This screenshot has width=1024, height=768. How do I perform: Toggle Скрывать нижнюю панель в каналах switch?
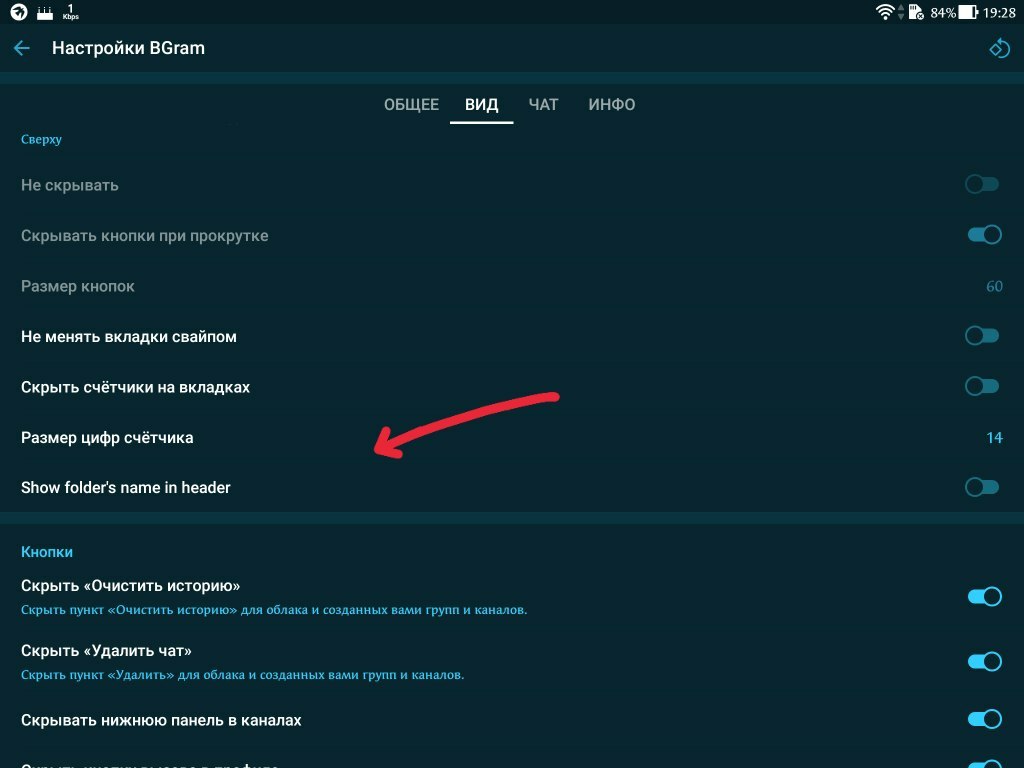[x=984, y=719]
